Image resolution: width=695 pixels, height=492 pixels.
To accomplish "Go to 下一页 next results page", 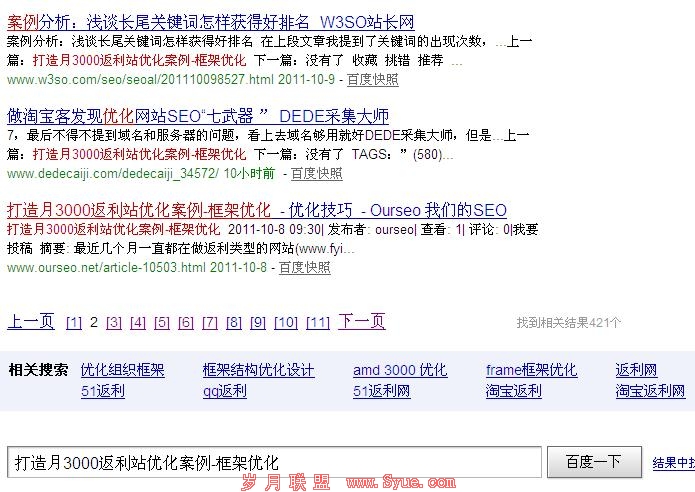I will click(x=361, y=322).
